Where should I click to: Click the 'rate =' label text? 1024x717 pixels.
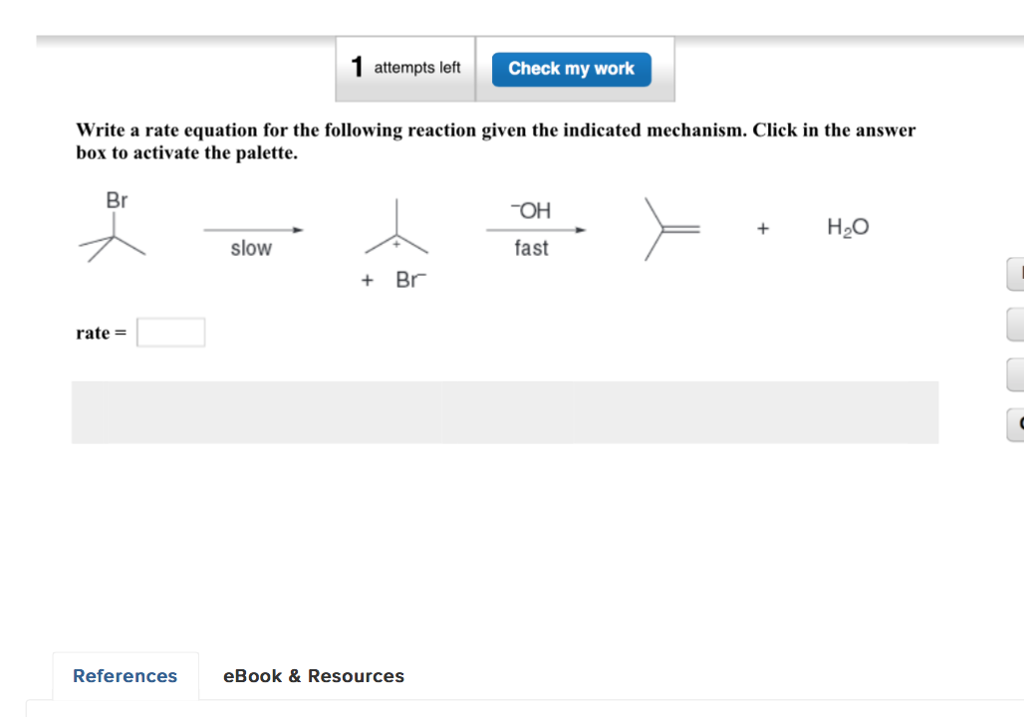click(101, 333)
